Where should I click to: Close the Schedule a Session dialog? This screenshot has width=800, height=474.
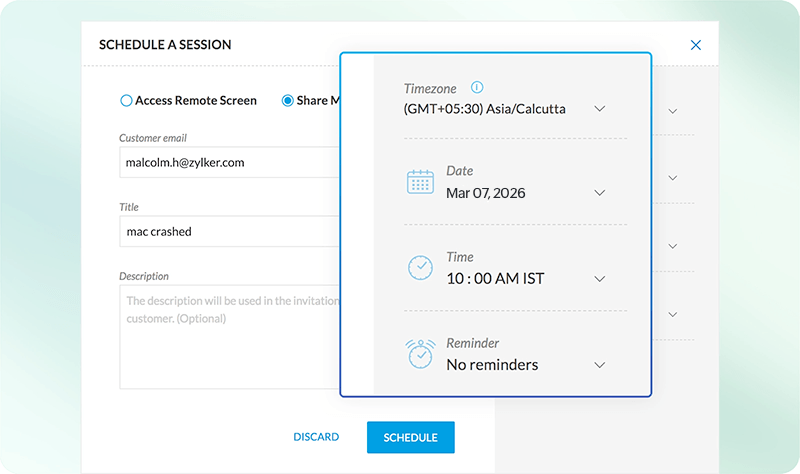click(696, 45)
